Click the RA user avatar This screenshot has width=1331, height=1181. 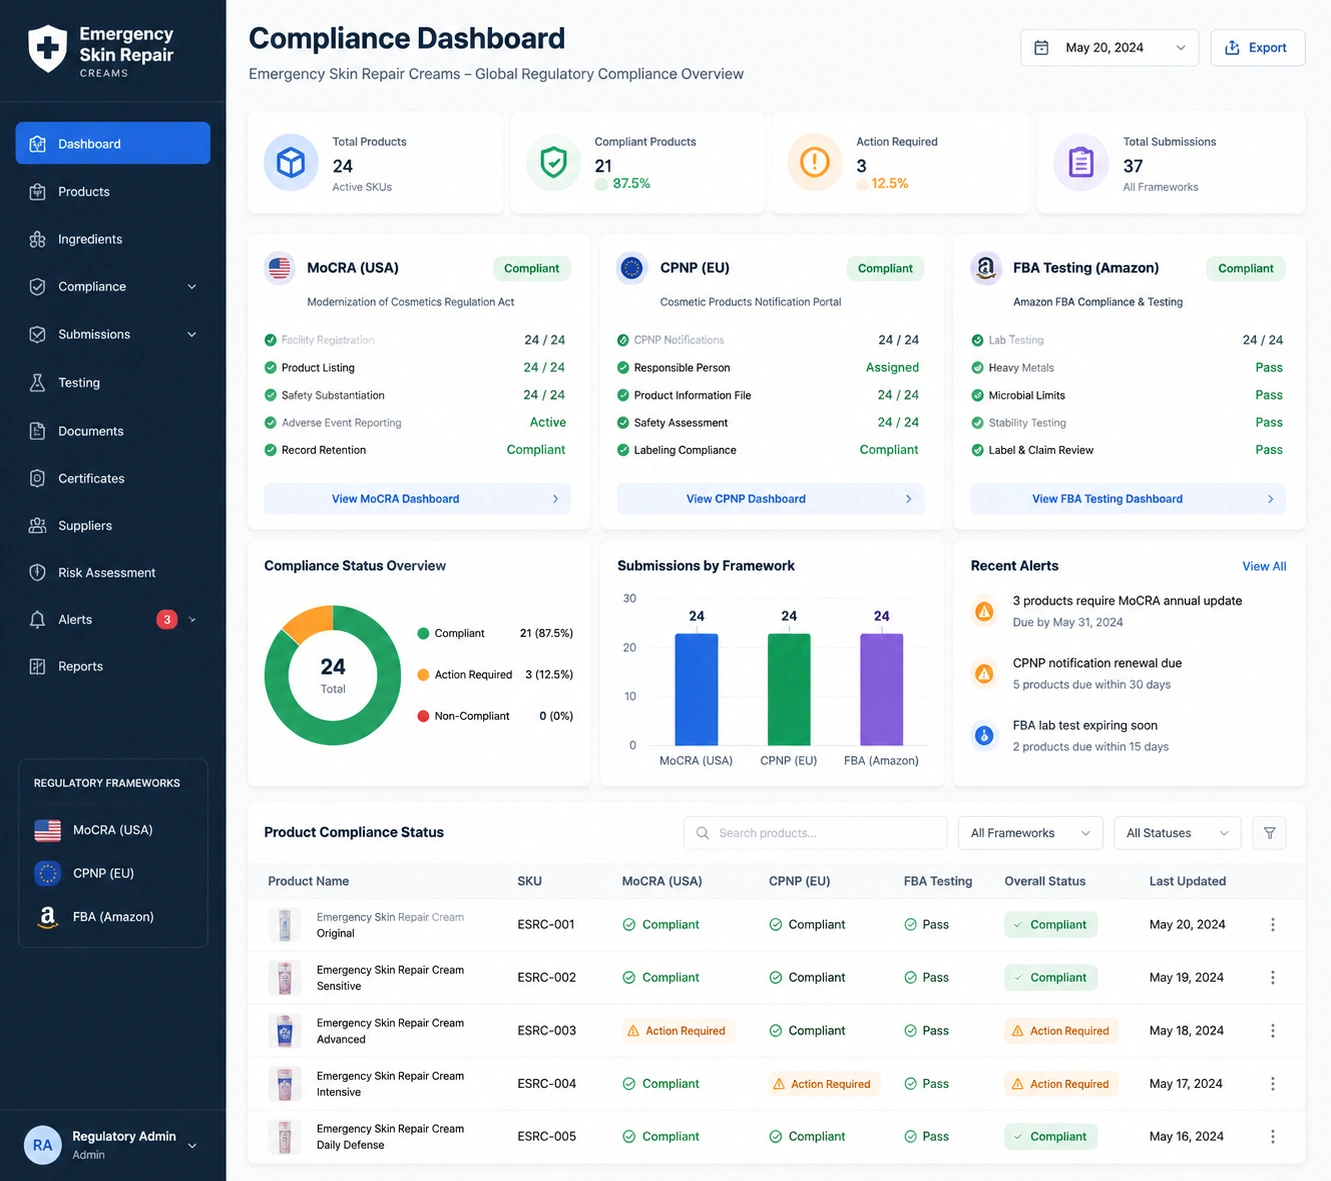42,1145
